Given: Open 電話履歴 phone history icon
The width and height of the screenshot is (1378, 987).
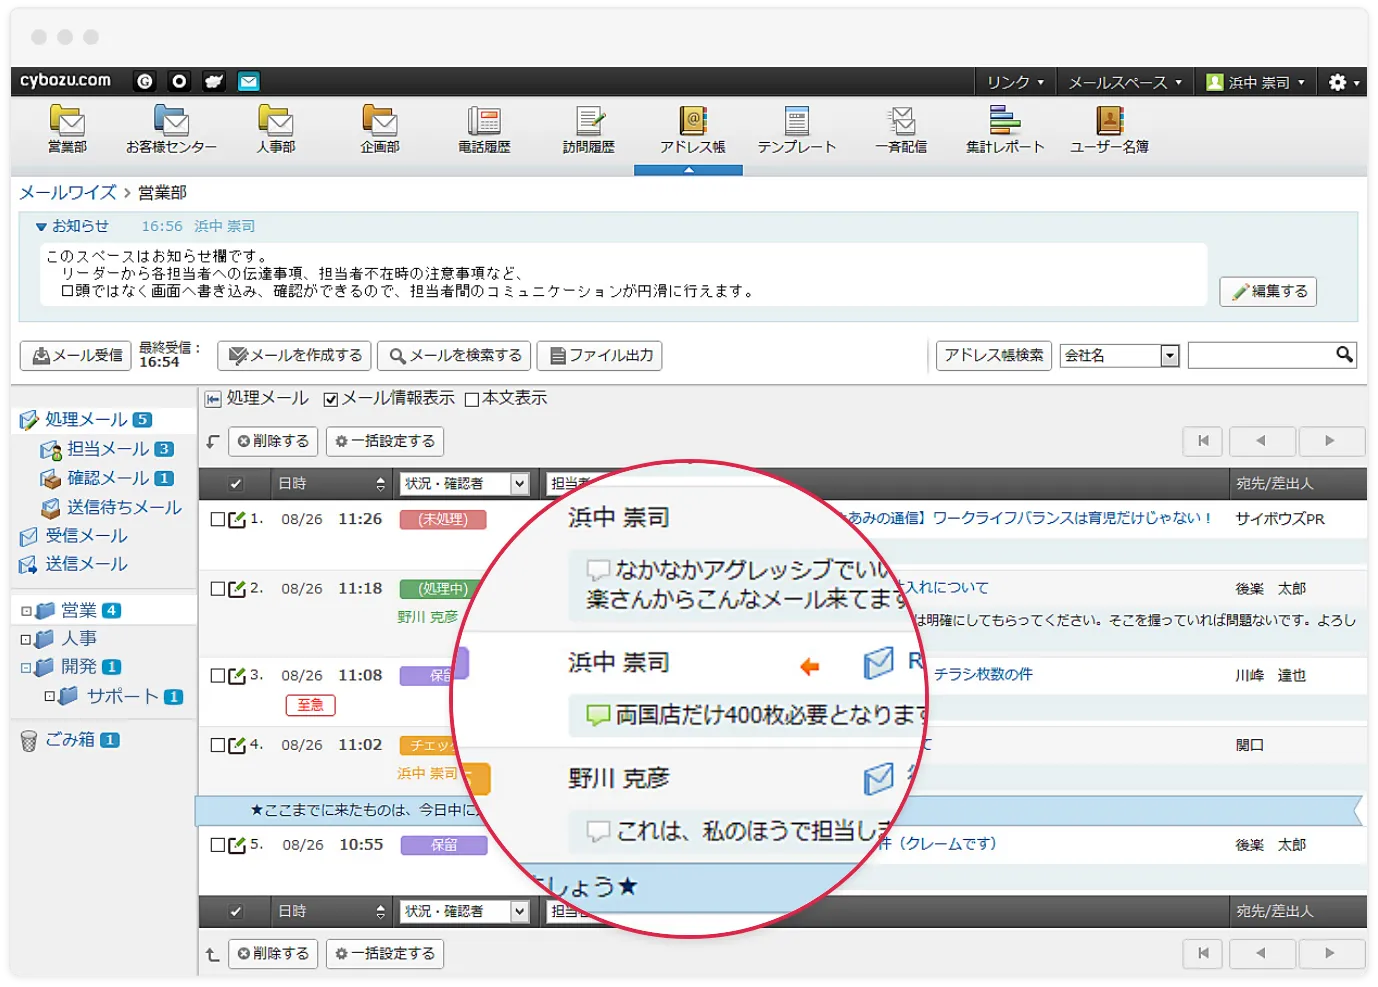Looking at the screenshot, I should (x=484, y=122).
